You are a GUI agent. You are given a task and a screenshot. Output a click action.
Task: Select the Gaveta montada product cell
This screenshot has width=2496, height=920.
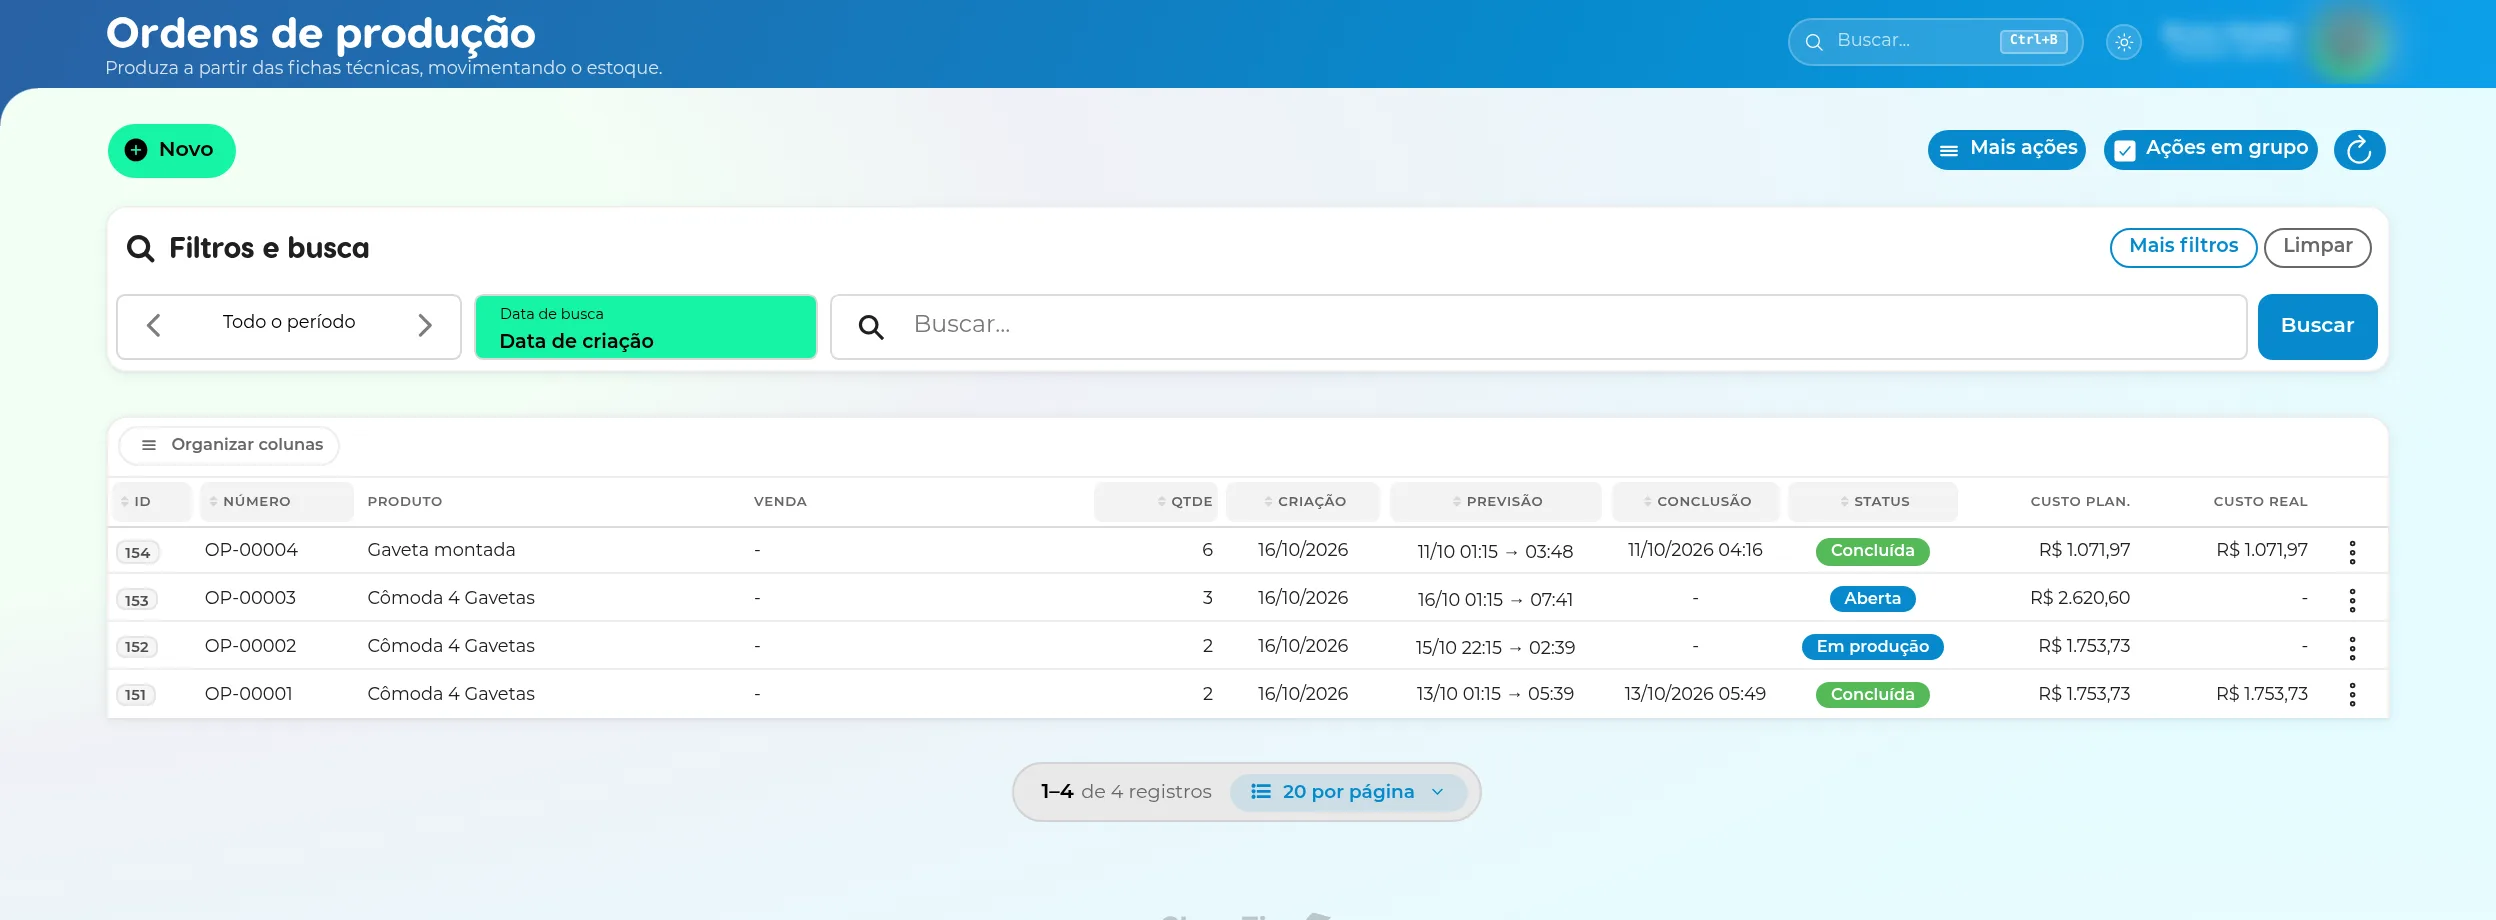(441, 550)
